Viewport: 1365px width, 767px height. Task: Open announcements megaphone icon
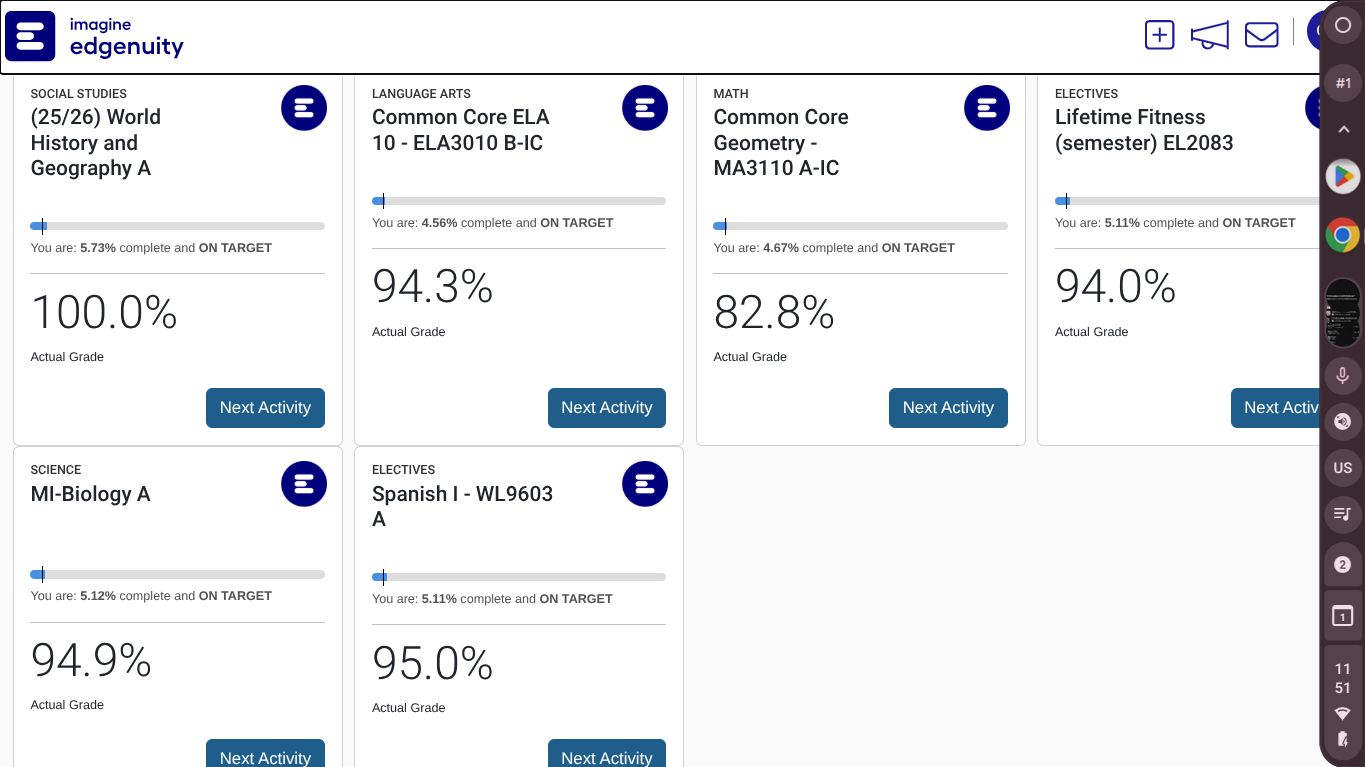1209,35
